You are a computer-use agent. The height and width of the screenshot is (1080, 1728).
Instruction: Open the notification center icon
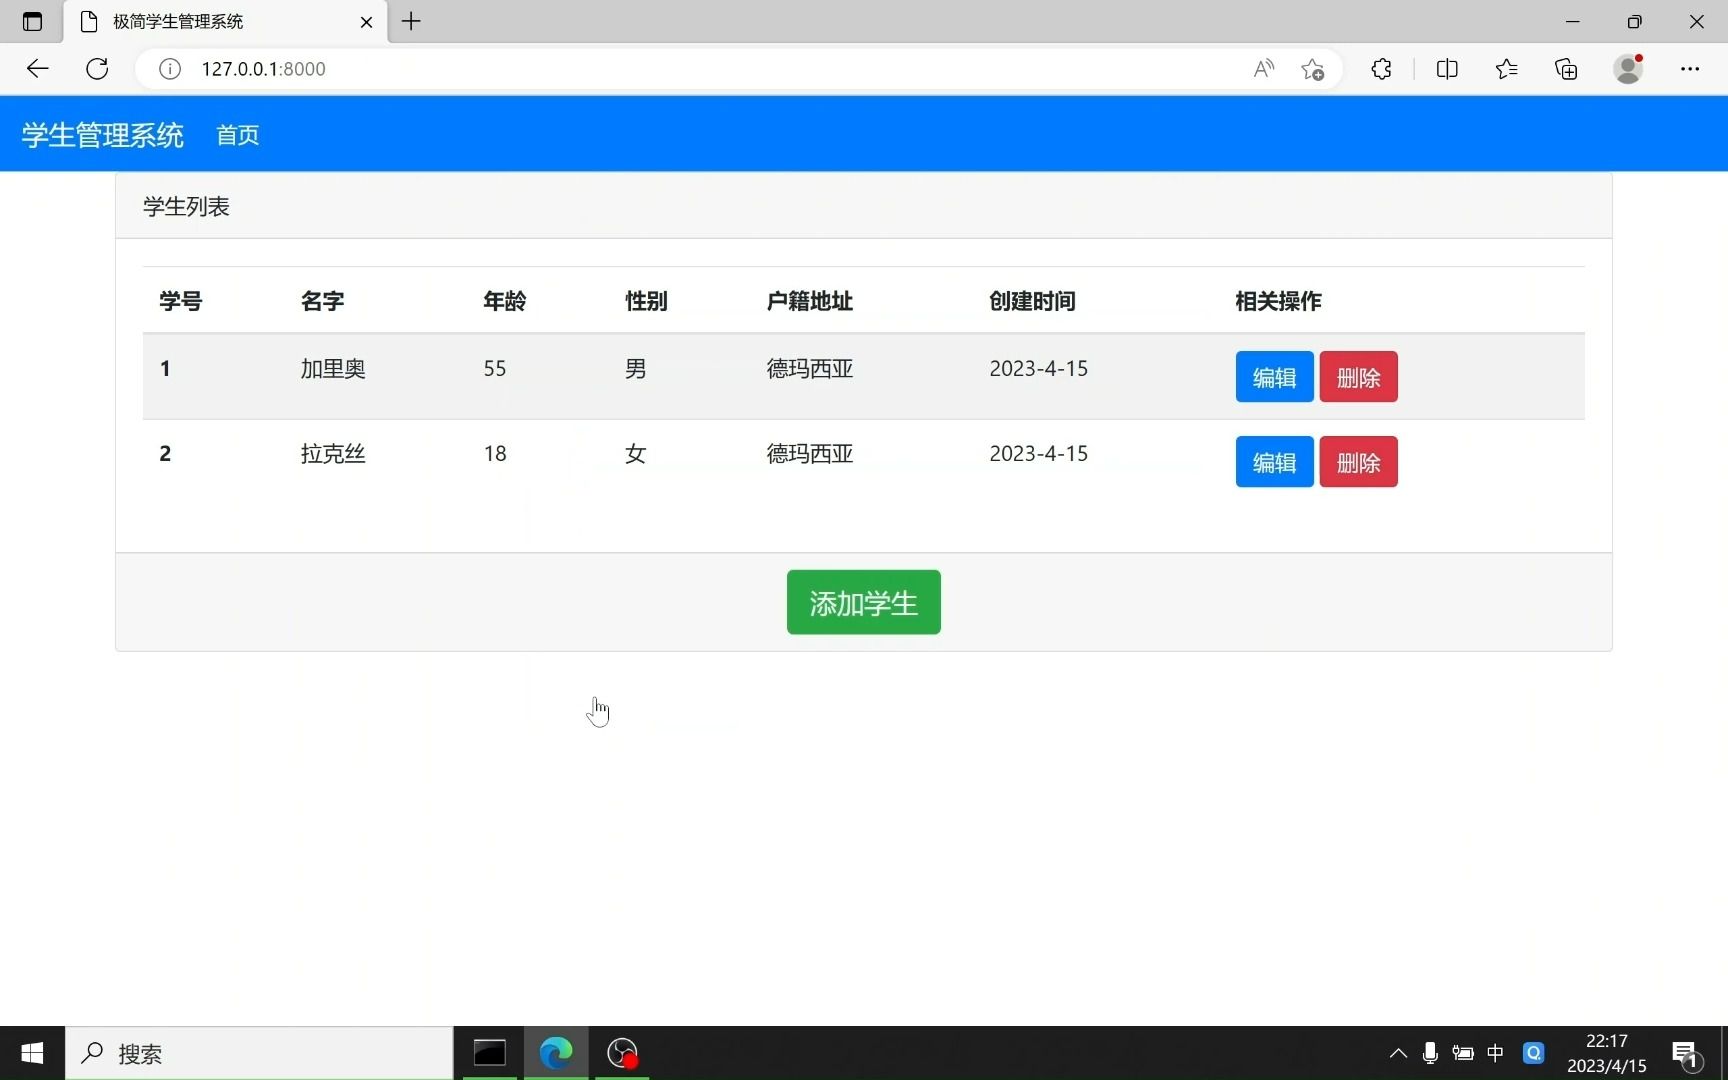point(1686,1054)
